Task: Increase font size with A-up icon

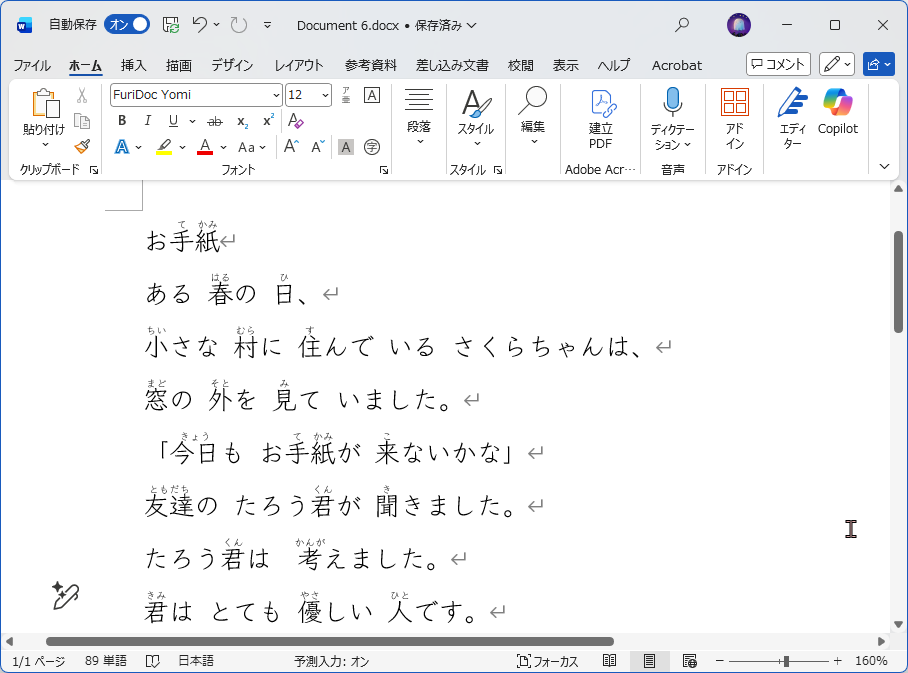Action: pos(291,147)
